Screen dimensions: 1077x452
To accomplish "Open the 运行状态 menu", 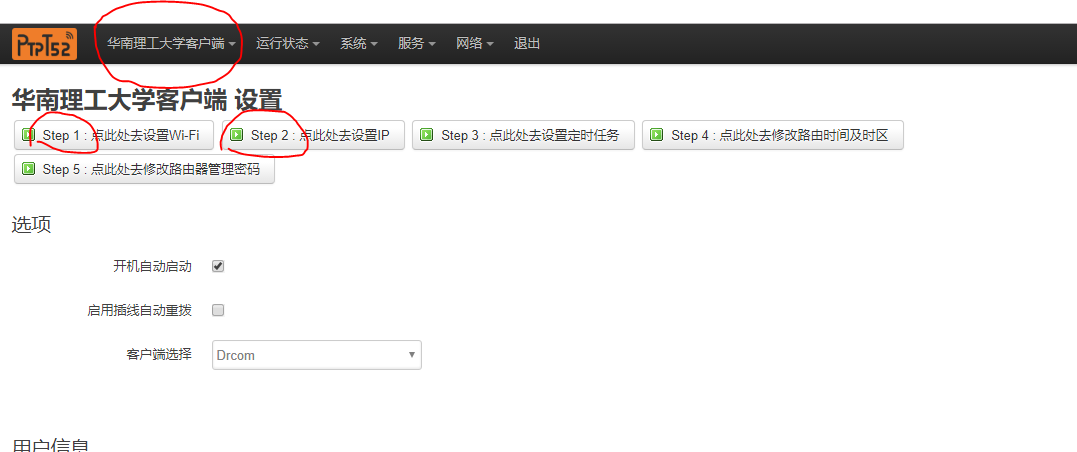I will click(x=288, y=44).
